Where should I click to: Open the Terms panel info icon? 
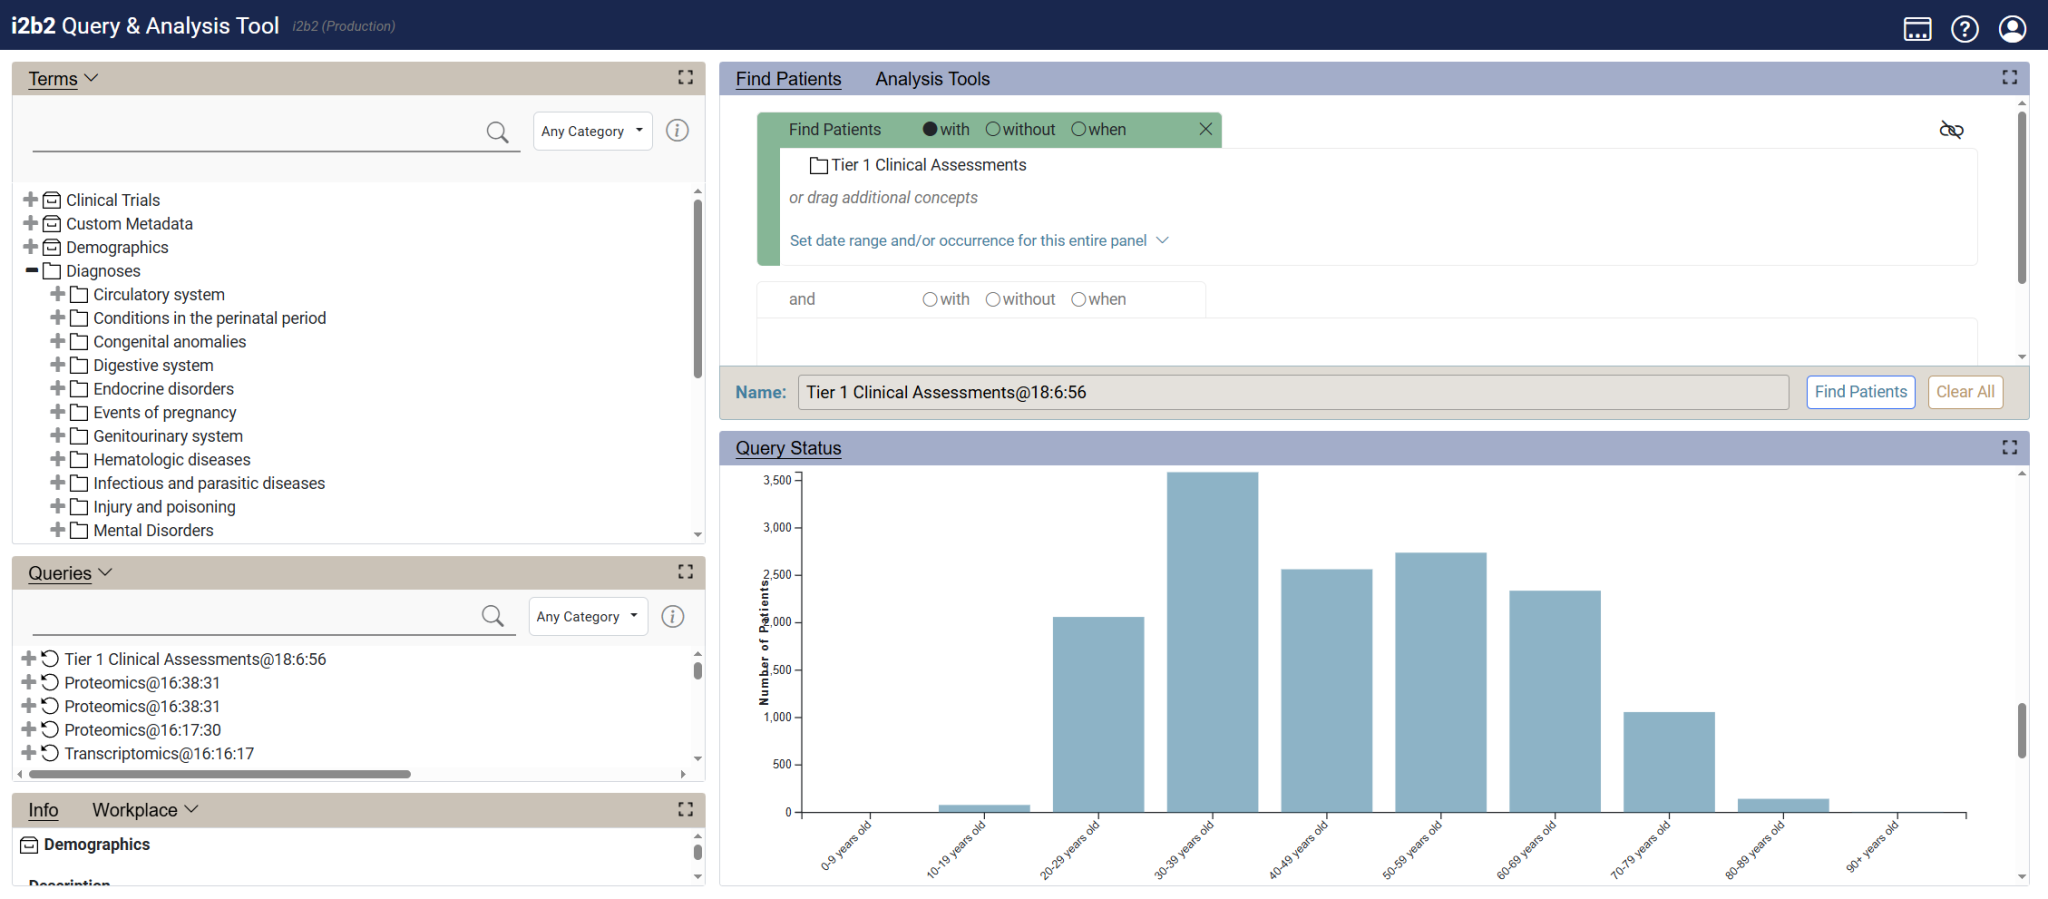[677, 131]
